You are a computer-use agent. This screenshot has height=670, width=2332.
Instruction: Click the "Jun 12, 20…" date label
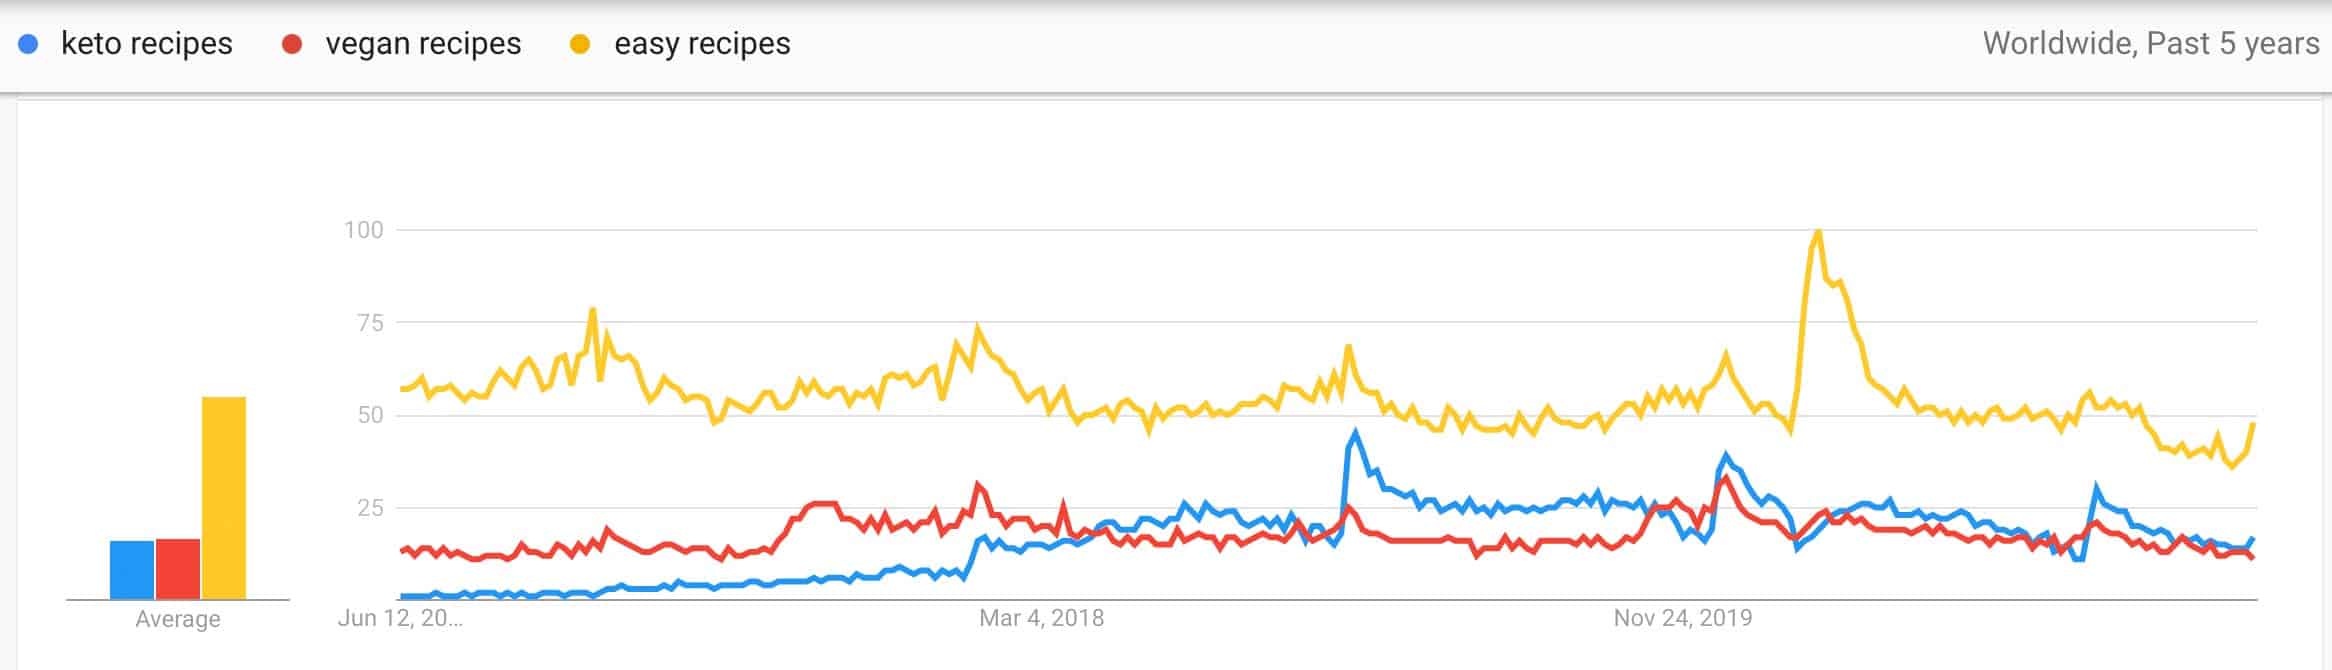(400, 618)
